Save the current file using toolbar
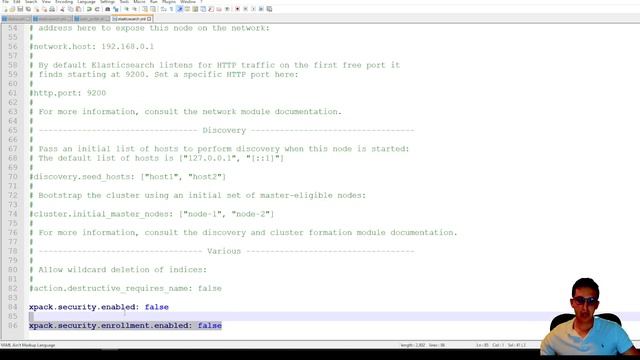This screenshot has width=640, height=360. pos(20,9)
